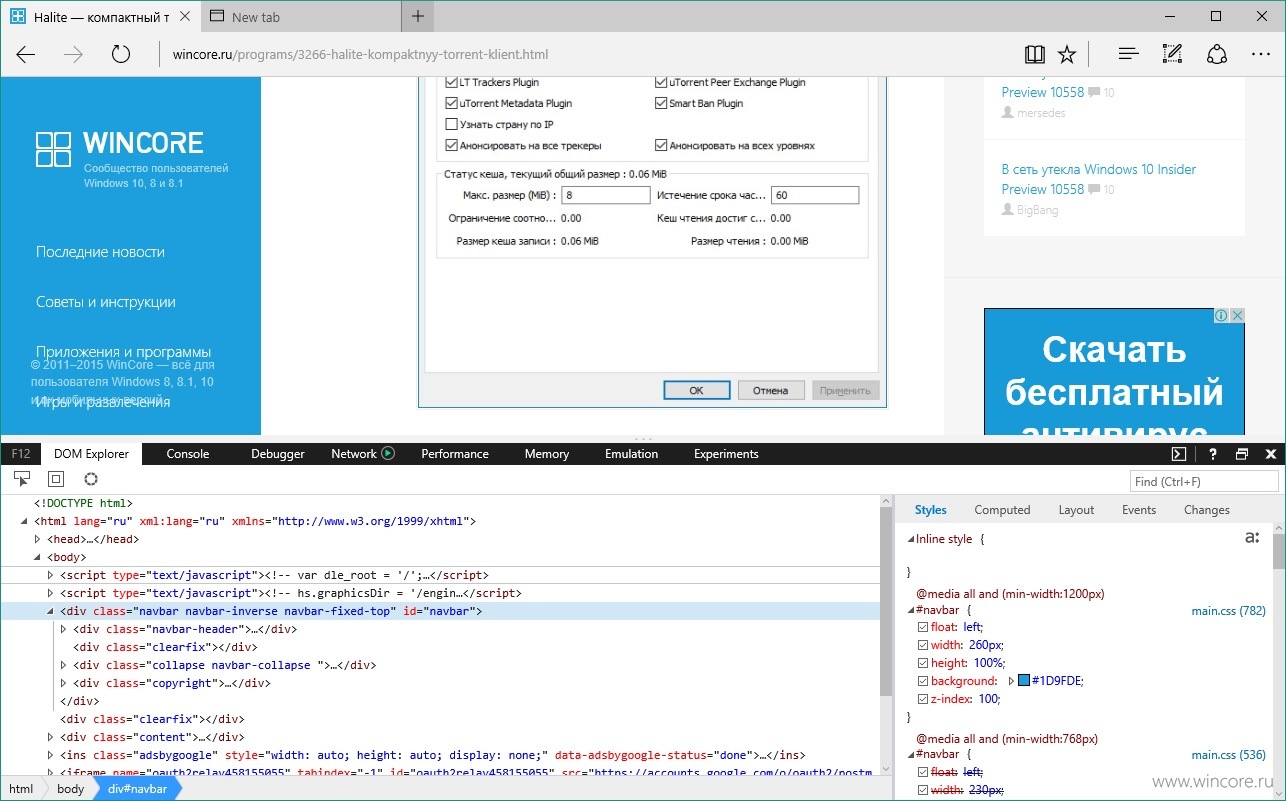Open main.css (536) source link
Viewport: 1286px width, 801px height.
click(1228, 754)
